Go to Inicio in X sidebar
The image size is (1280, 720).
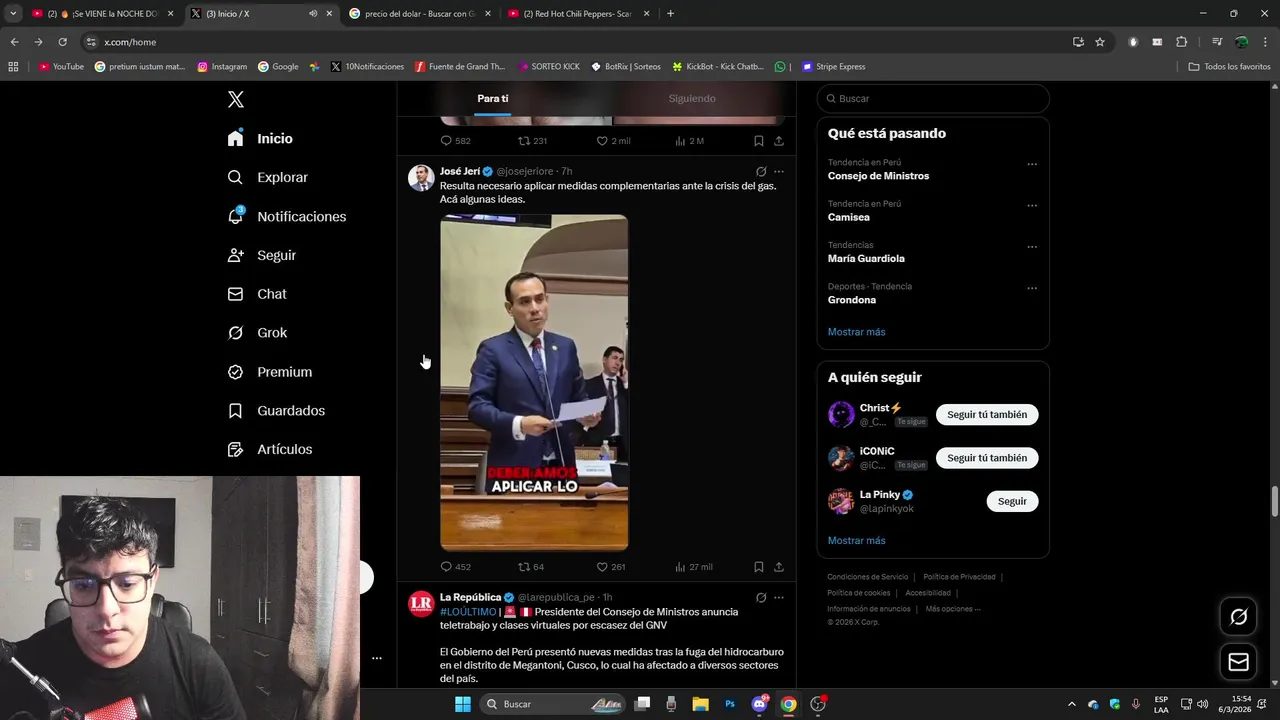[260, 139]
